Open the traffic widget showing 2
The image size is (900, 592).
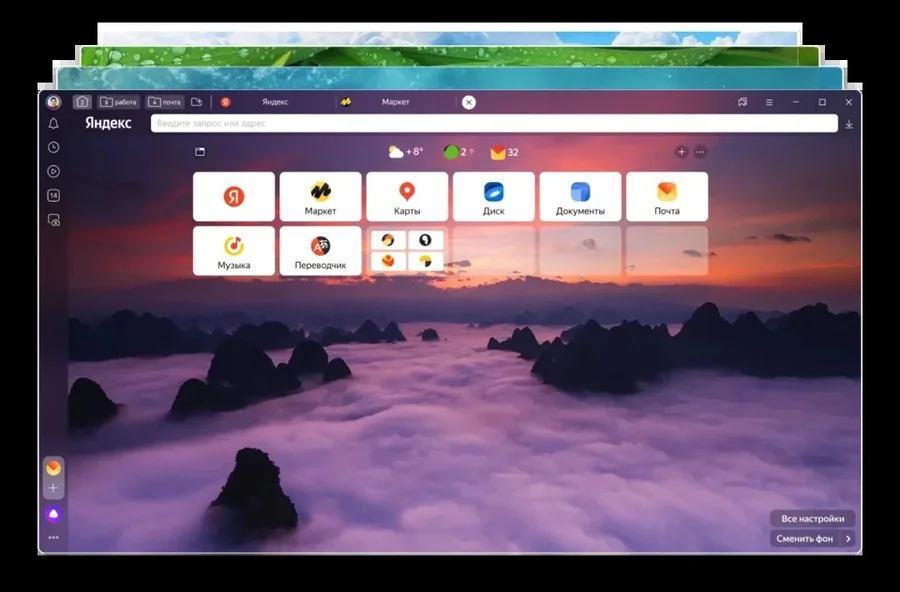point(459,152)
